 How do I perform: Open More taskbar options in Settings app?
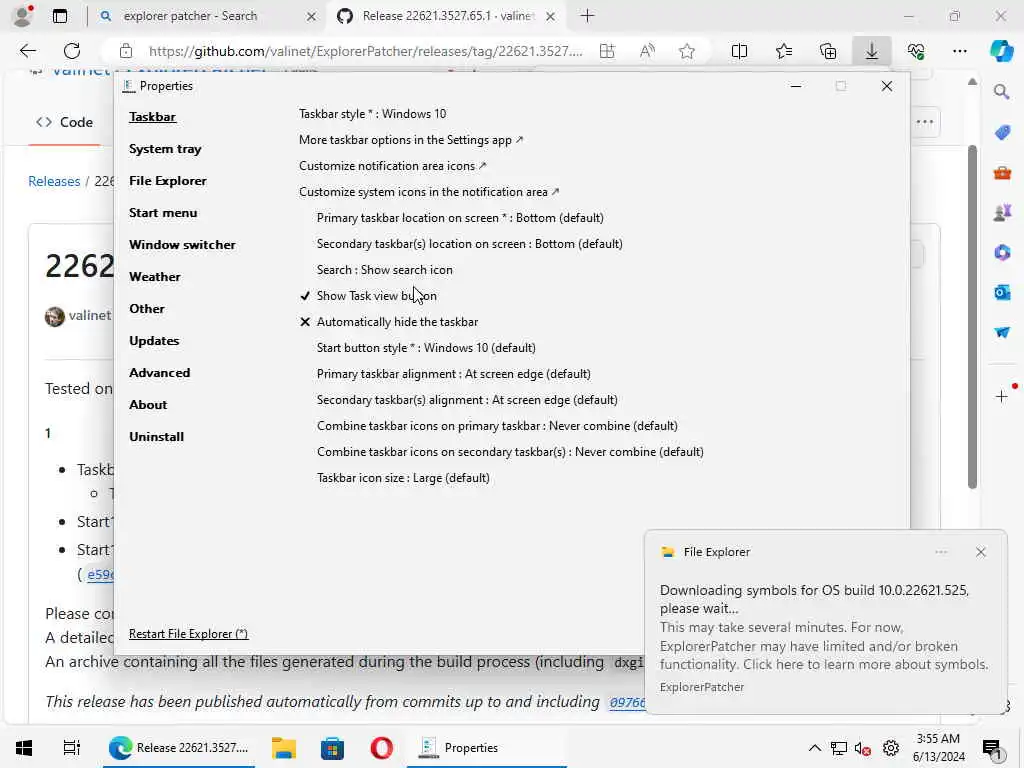click(411, 140)
